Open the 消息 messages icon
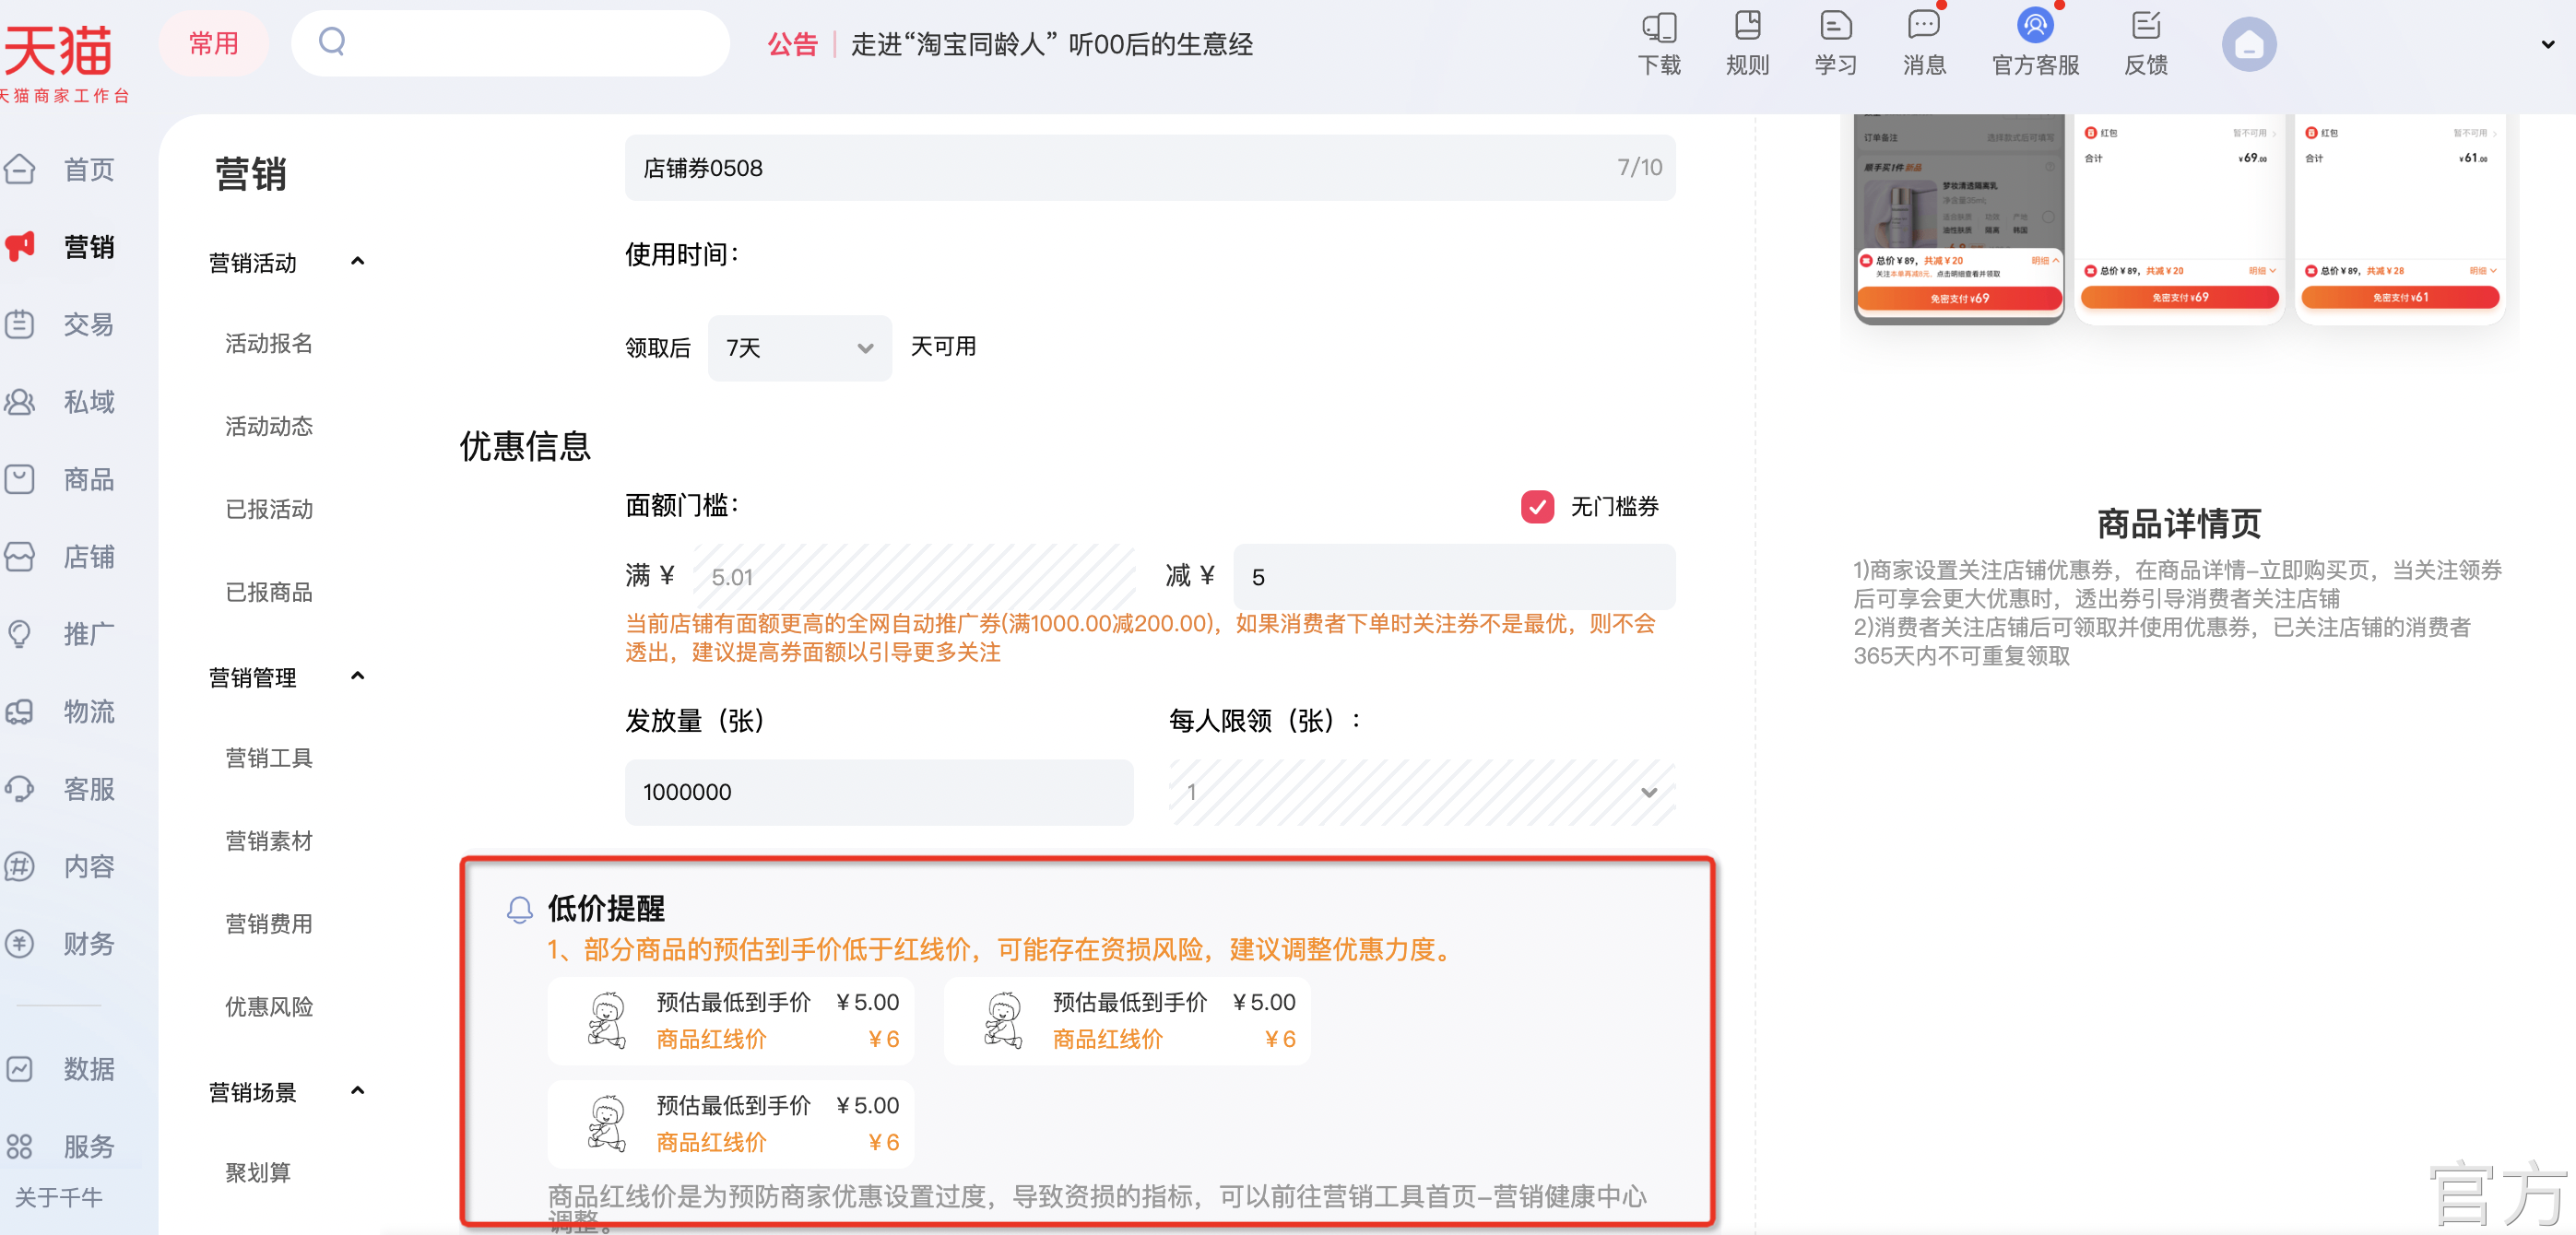This screenshot has height=1235, width=2576. [1923, 25]
